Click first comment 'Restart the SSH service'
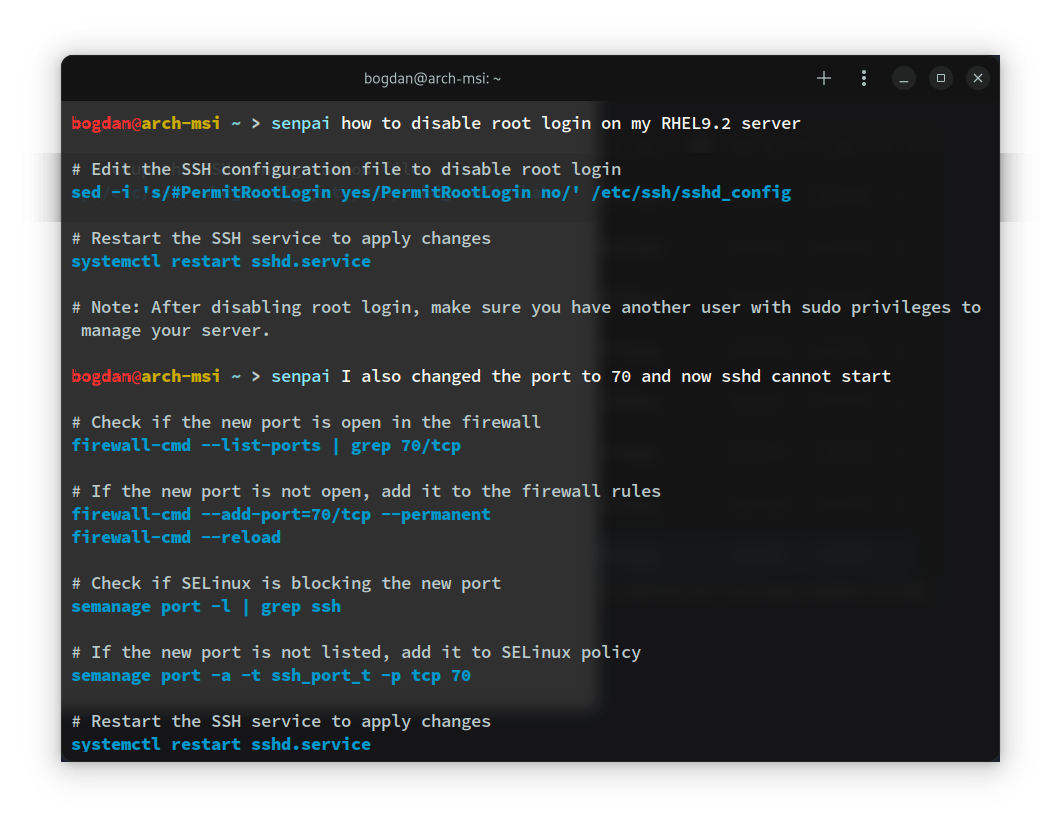Viewport: 1061px width, 816px height. coord(281,238)
